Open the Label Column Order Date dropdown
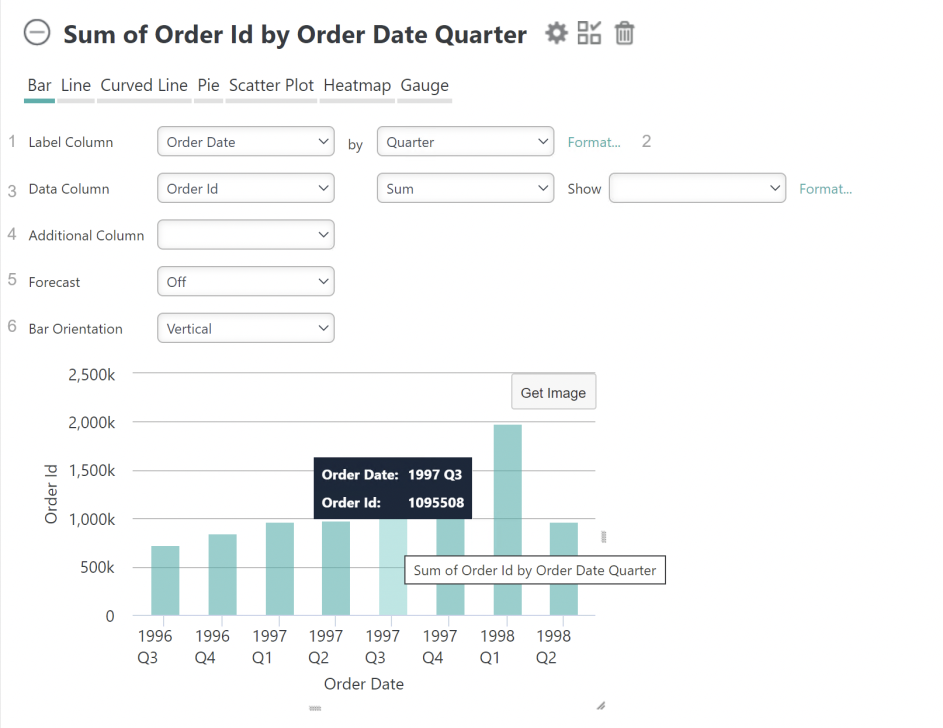 click(x=246, y=142)
